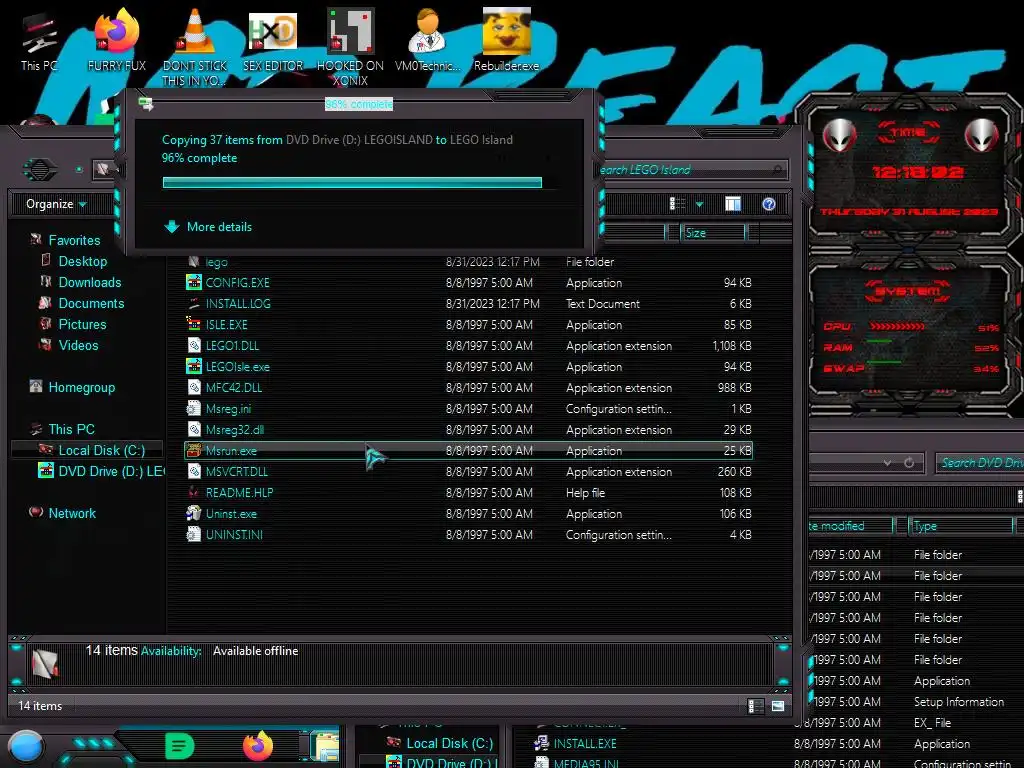Open Firefox from the taskbar
Image resolution: width=1024 pixels, height=768 pixels.
pos(258,746)
